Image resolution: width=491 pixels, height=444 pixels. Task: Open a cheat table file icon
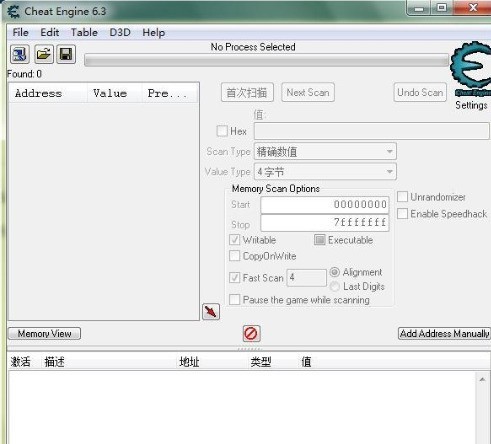click(43, 54)
